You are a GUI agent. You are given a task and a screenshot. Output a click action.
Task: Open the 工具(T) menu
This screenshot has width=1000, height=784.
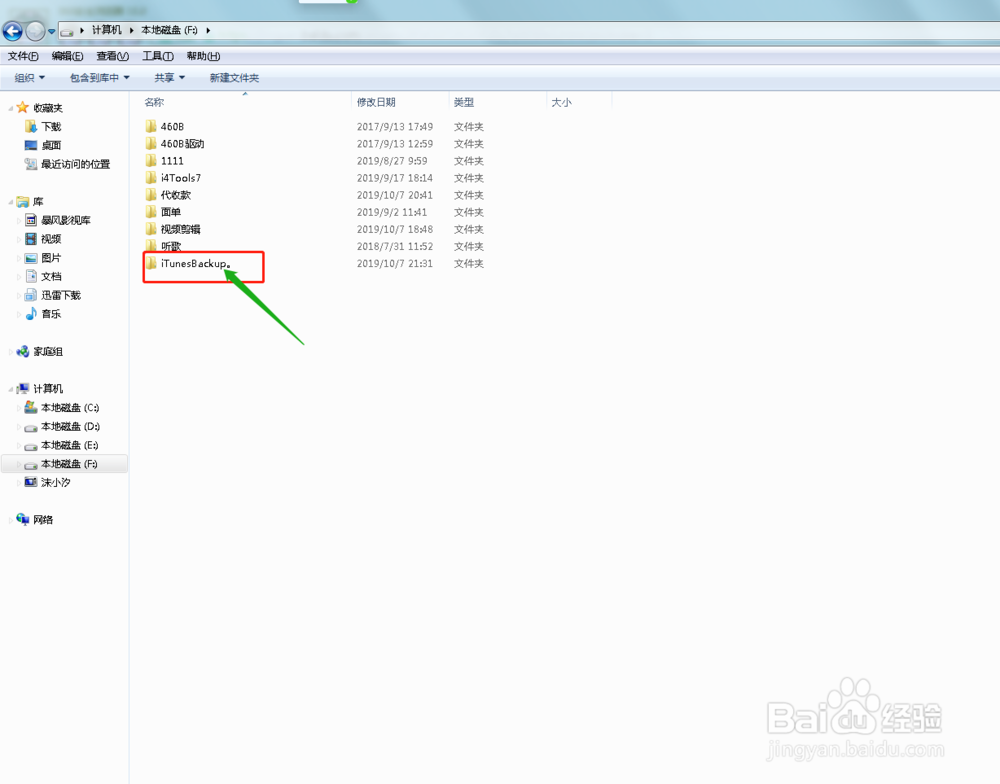(158, 56)
